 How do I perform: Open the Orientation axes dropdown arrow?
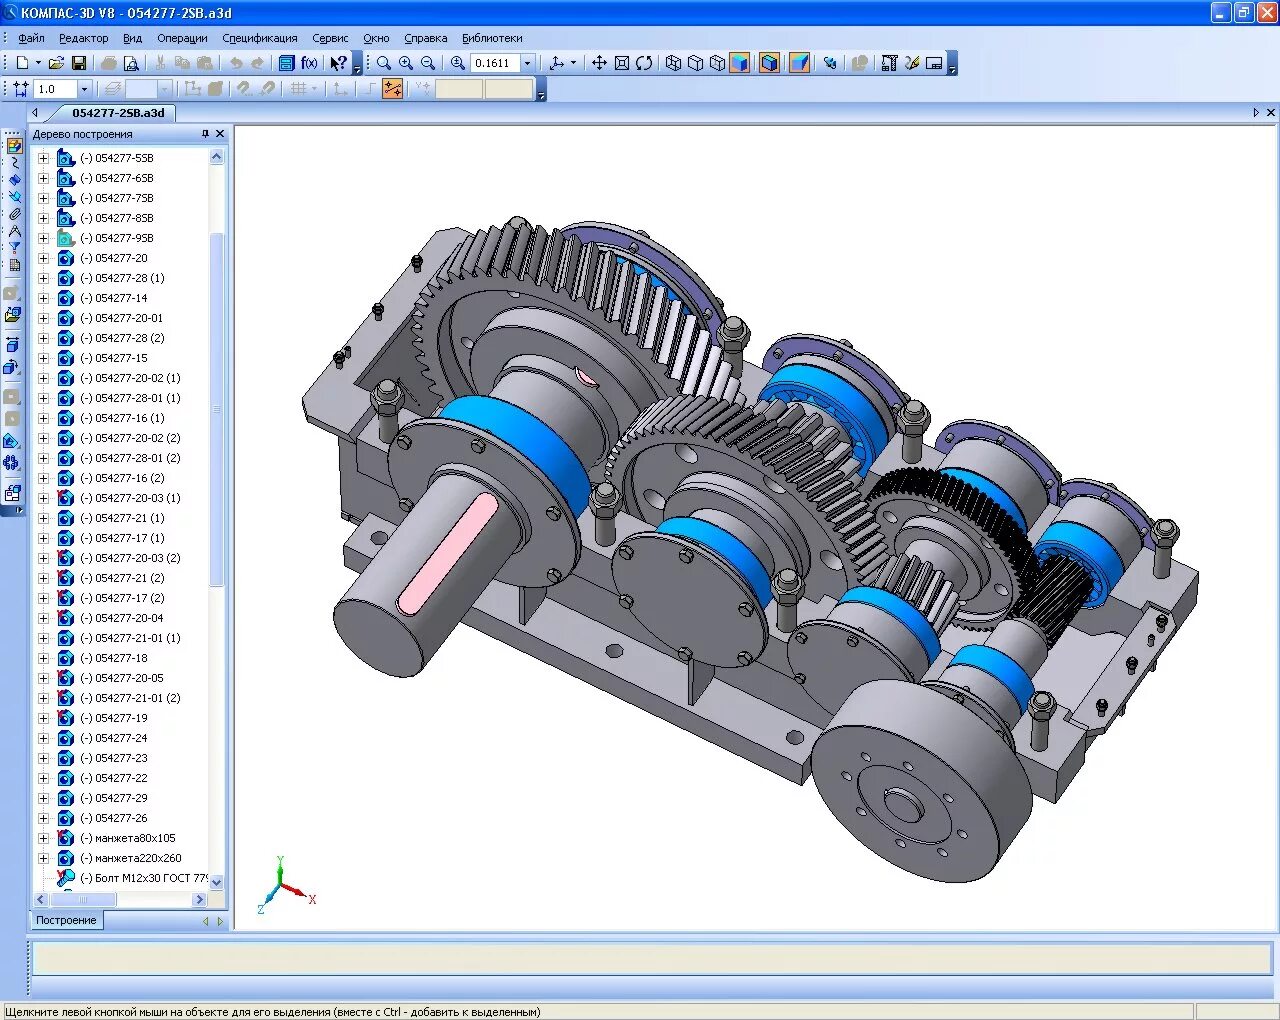573,63
